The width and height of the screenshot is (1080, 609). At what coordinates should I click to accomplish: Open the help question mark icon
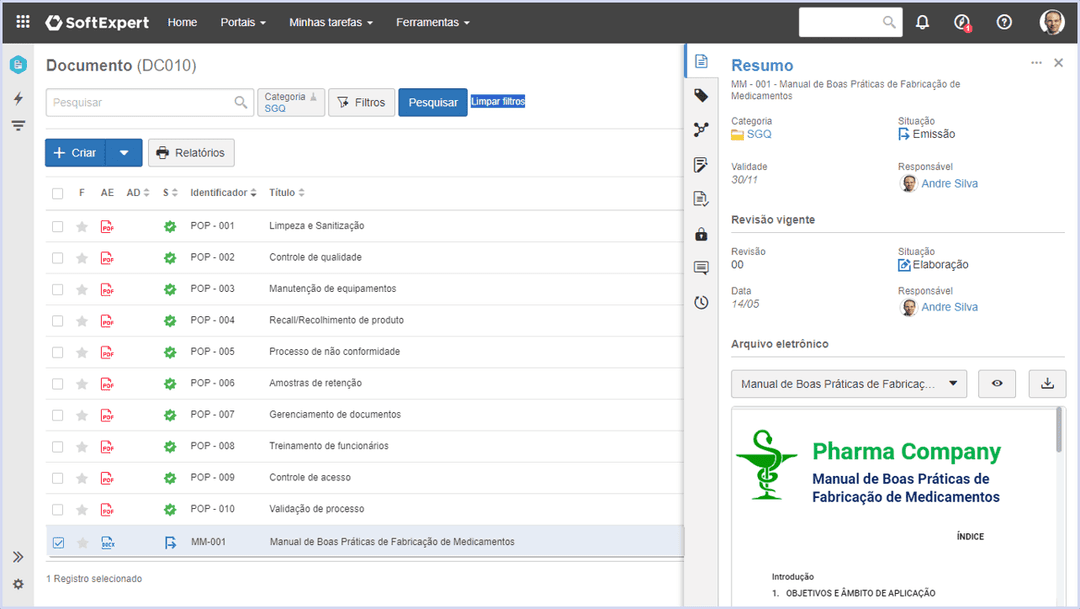1004,23
